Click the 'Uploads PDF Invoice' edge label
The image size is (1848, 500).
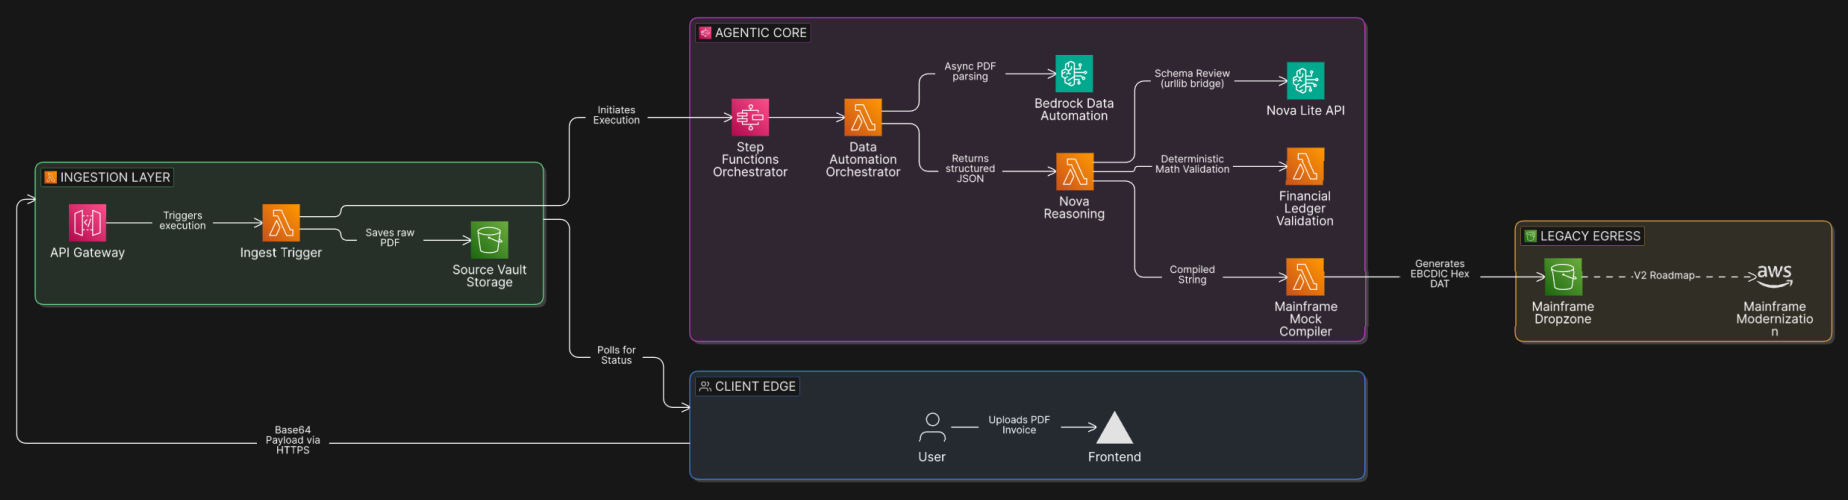tap(1019, 425)
